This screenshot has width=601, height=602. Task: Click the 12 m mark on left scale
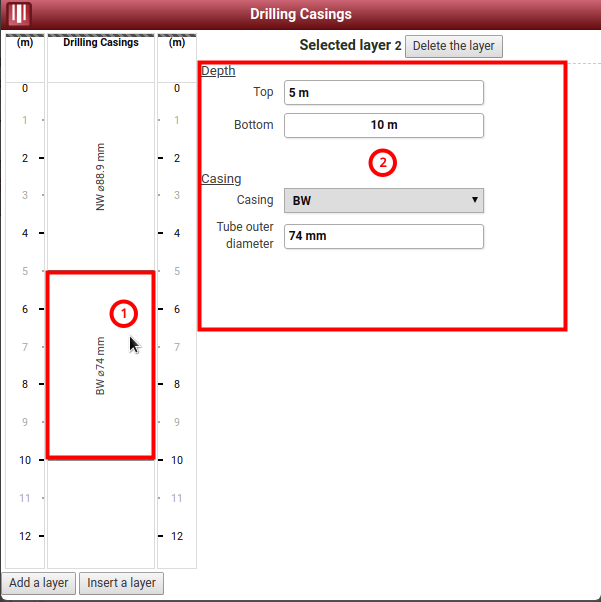pos(25,536)
